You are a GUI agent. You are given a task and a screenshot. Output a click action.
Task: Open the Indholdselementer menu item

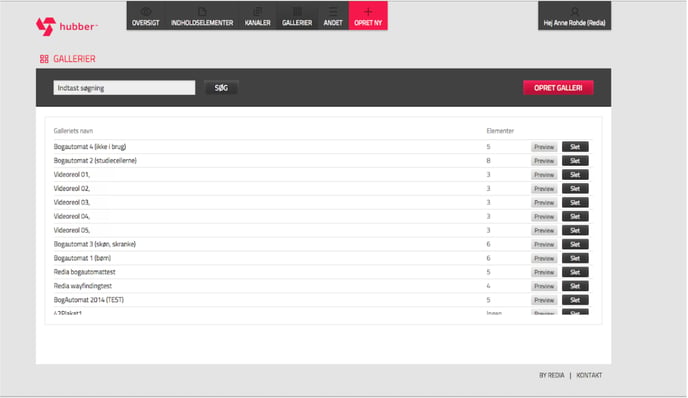(x=202, y=16)
